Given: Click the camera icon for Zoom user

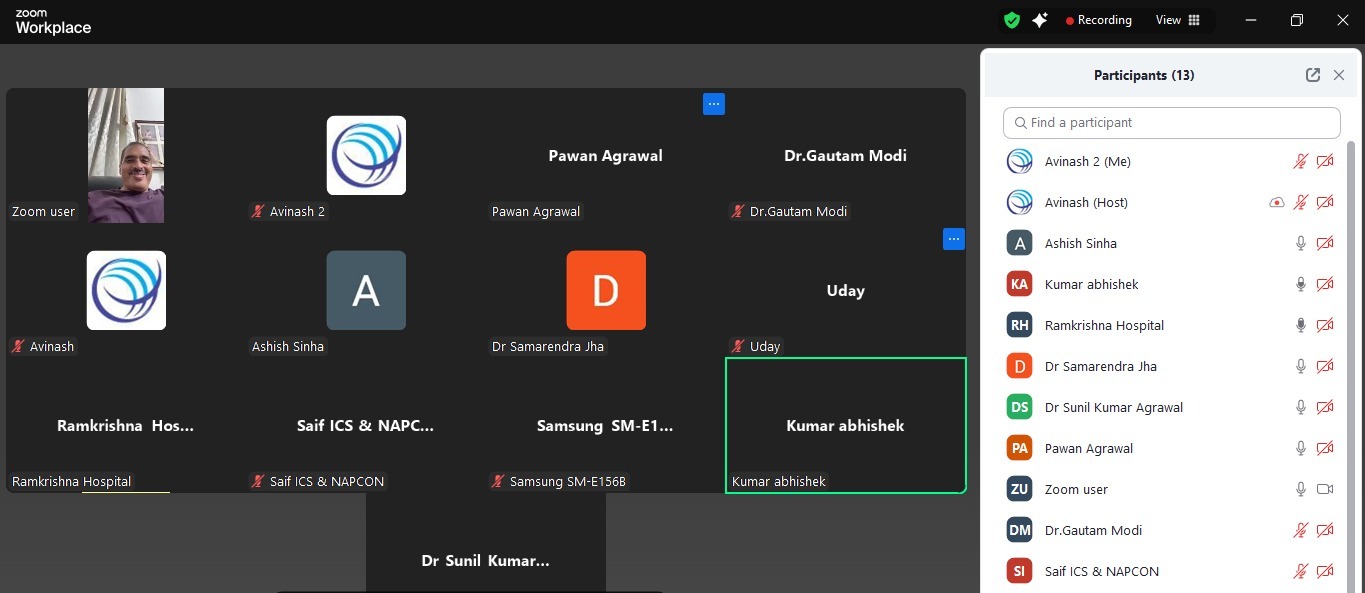Looking at the screenshot, I should [x=1325, y=489].
